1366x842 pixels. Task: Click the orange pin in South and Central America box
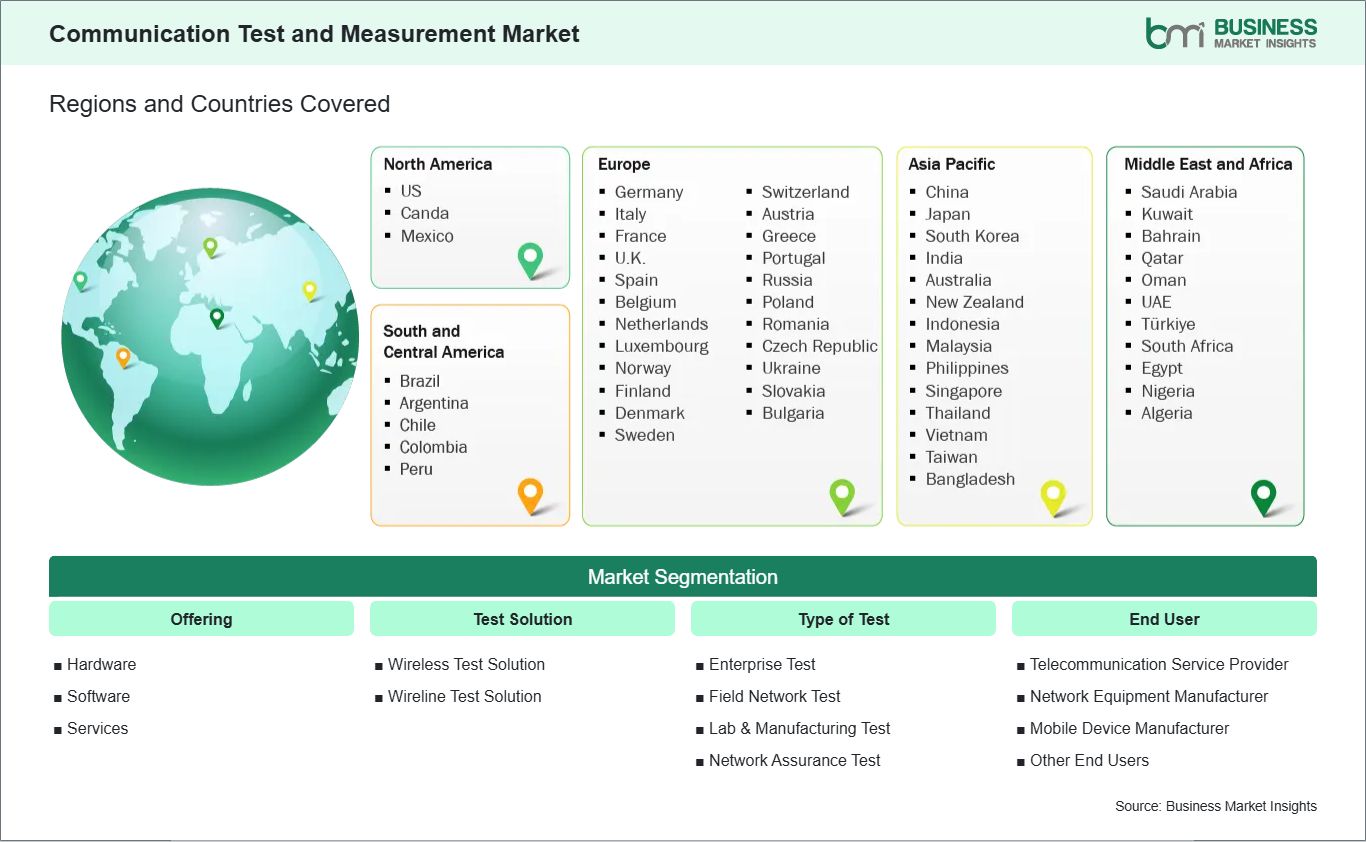click(530, 493)
